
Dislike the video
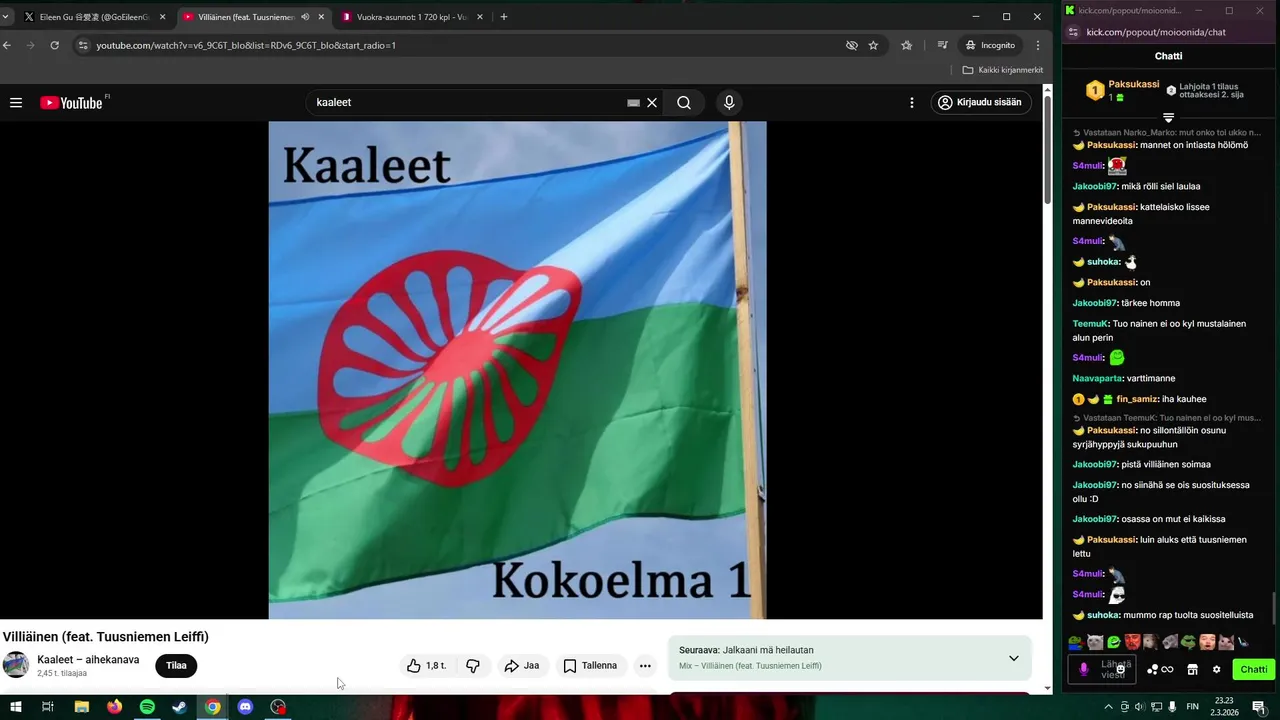[x=473, y=665]
